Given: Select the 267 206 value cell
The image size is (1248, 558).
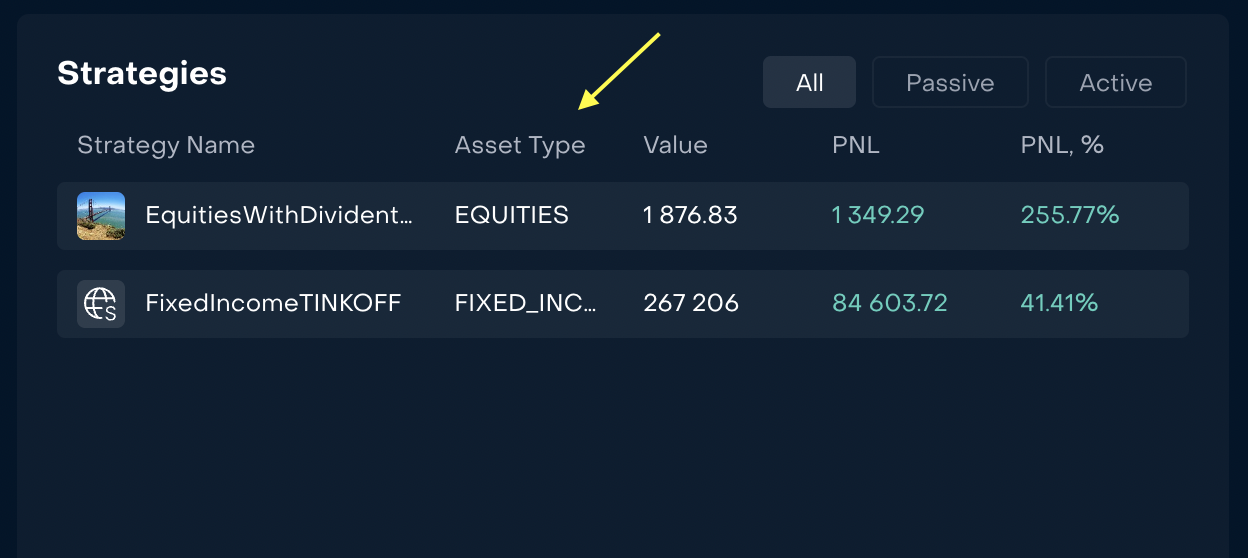Looking at the screenshot, I should [x=691, y=303].
